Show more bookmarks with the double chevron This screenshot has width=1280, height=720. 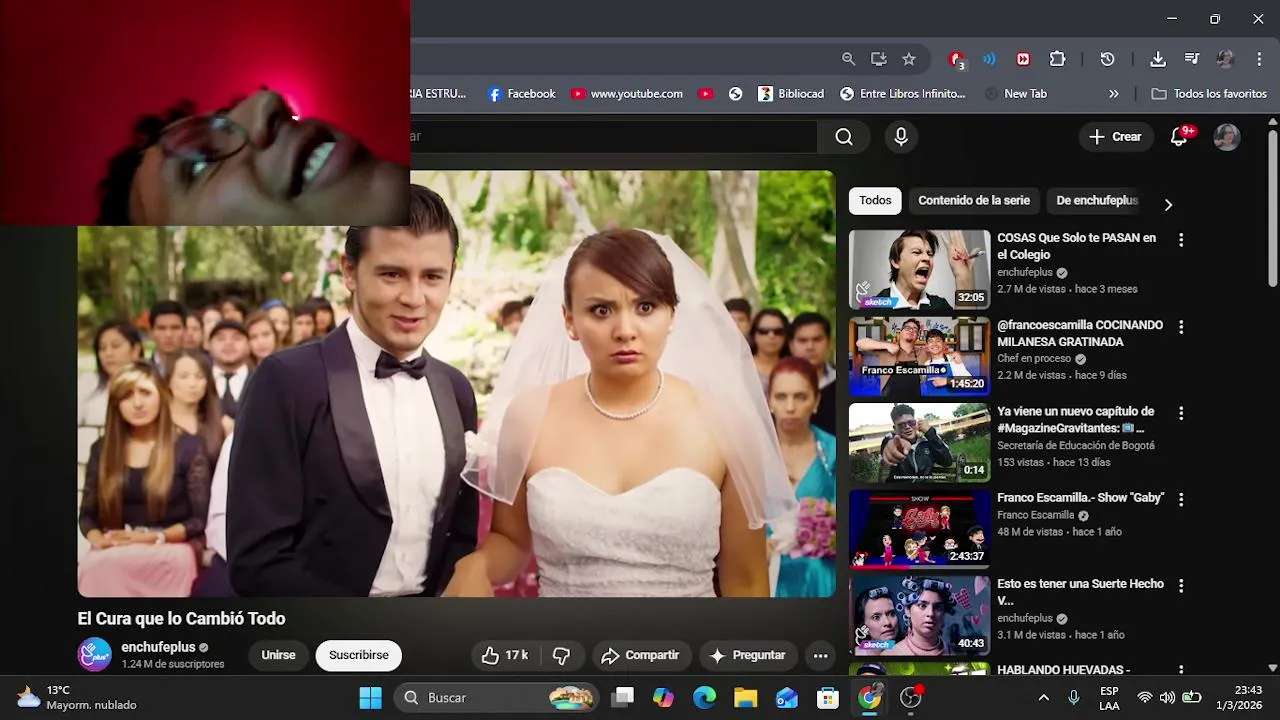(1113, 94)
